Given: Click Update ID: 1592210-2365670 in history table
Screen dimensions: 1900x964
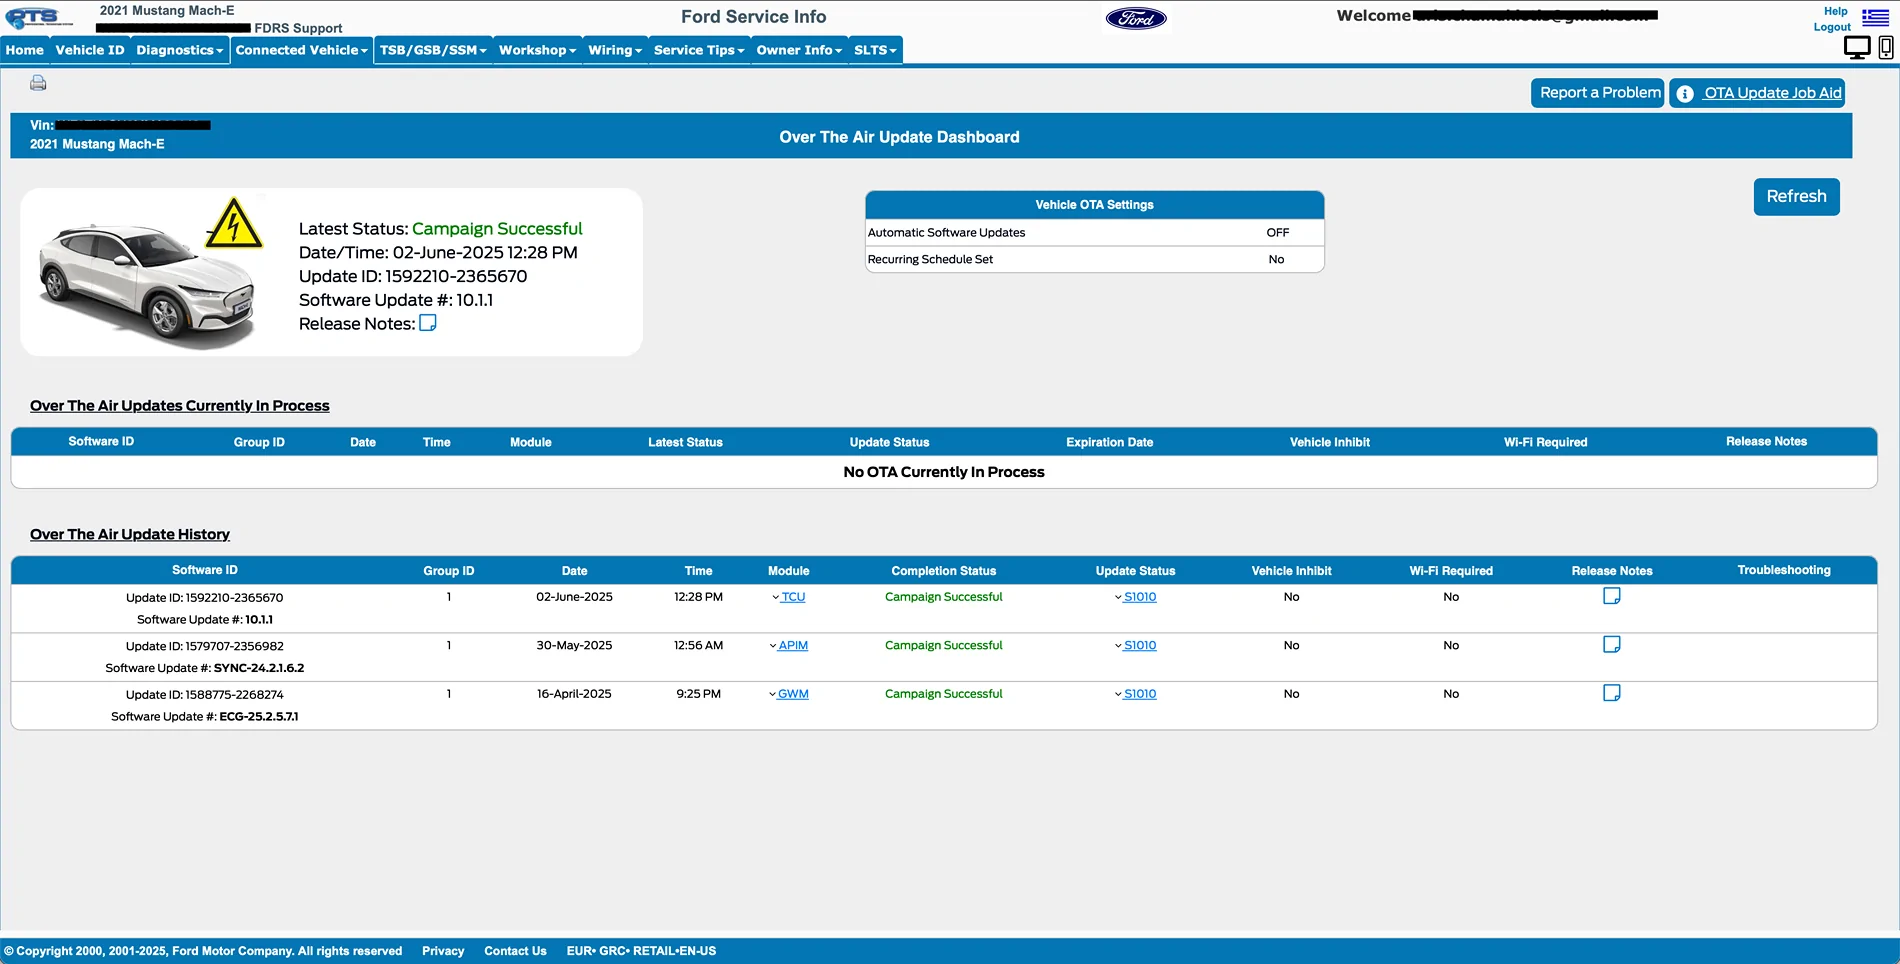Looking at the screenshot, I should pyautogui.click(x=204, y=598).
